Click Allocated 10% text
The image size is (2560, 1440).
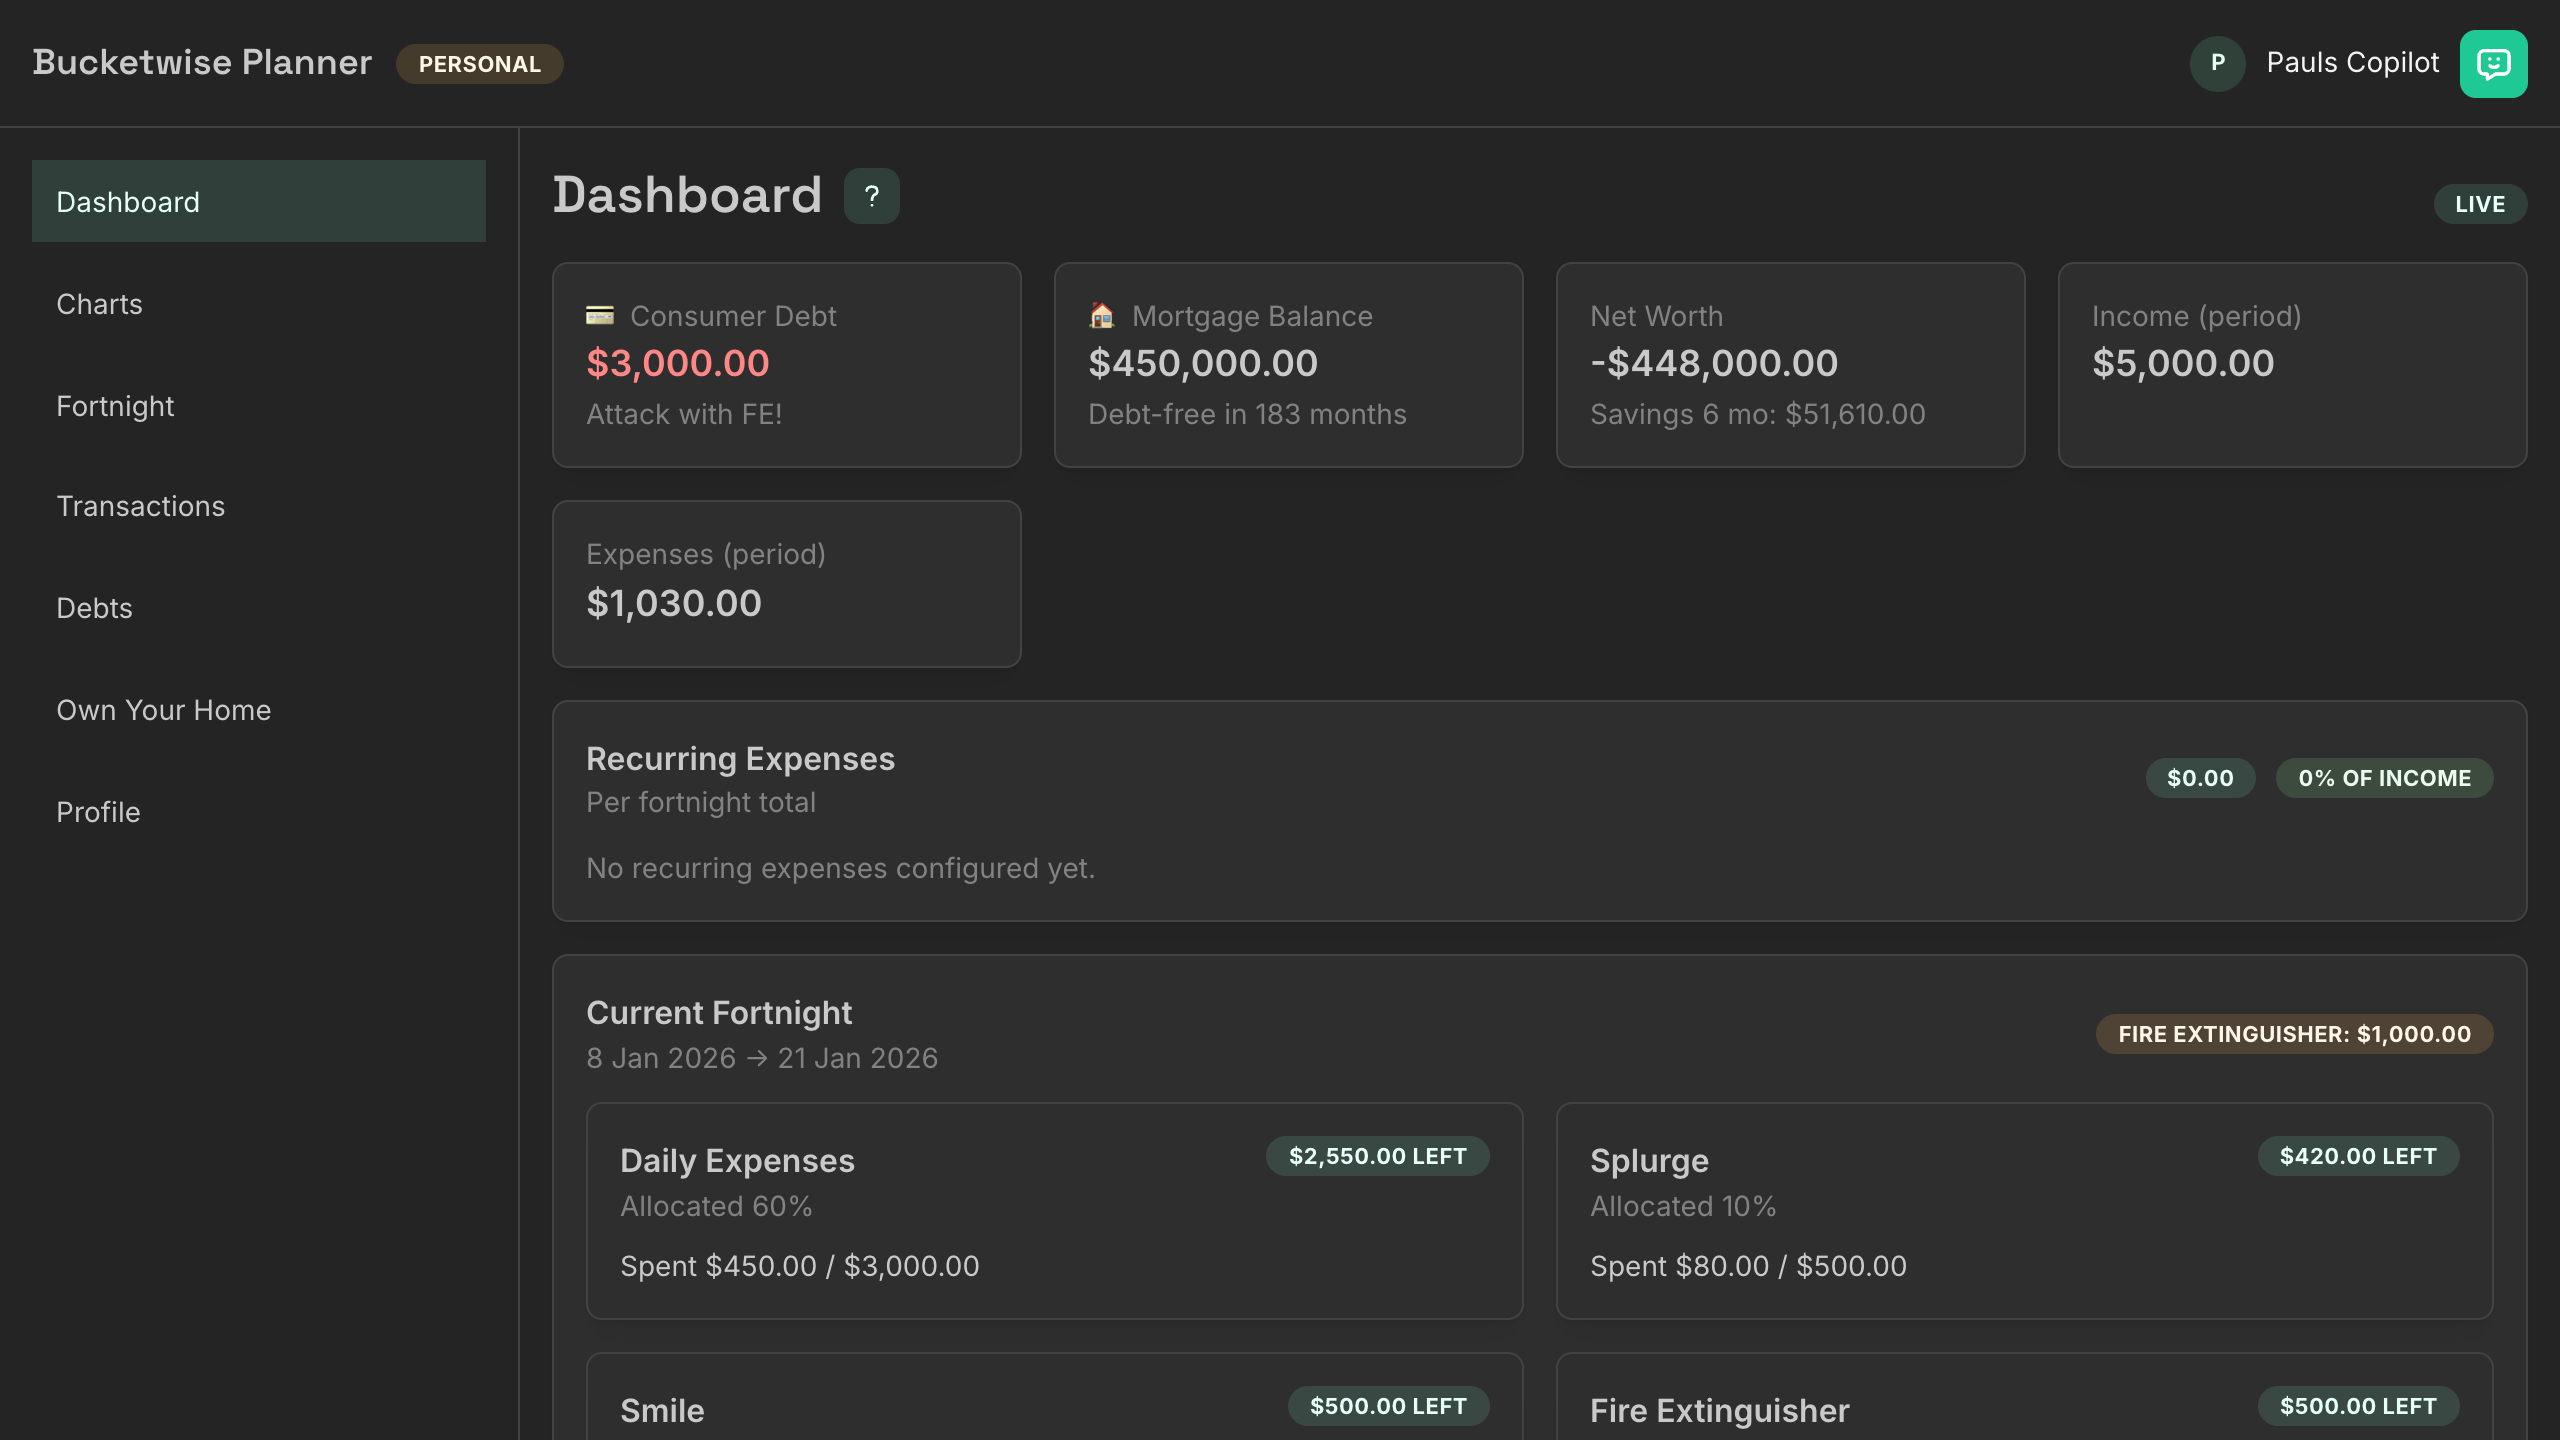point(1683,1206)
